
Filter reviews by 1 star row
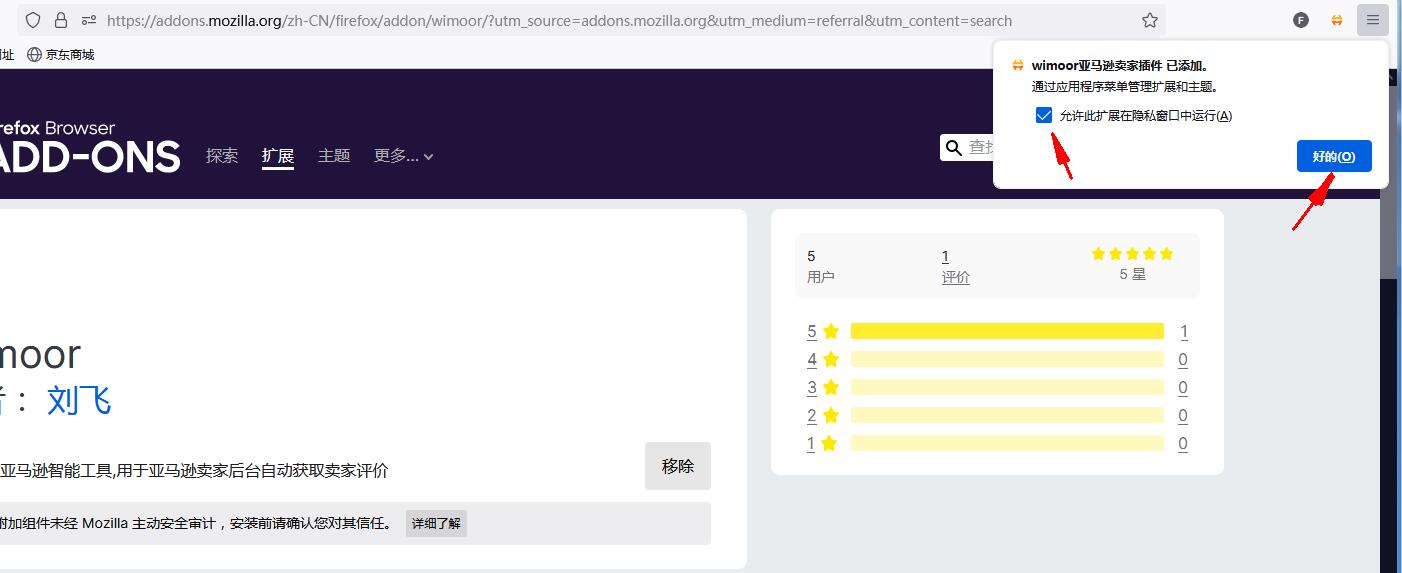pos(997,443)
